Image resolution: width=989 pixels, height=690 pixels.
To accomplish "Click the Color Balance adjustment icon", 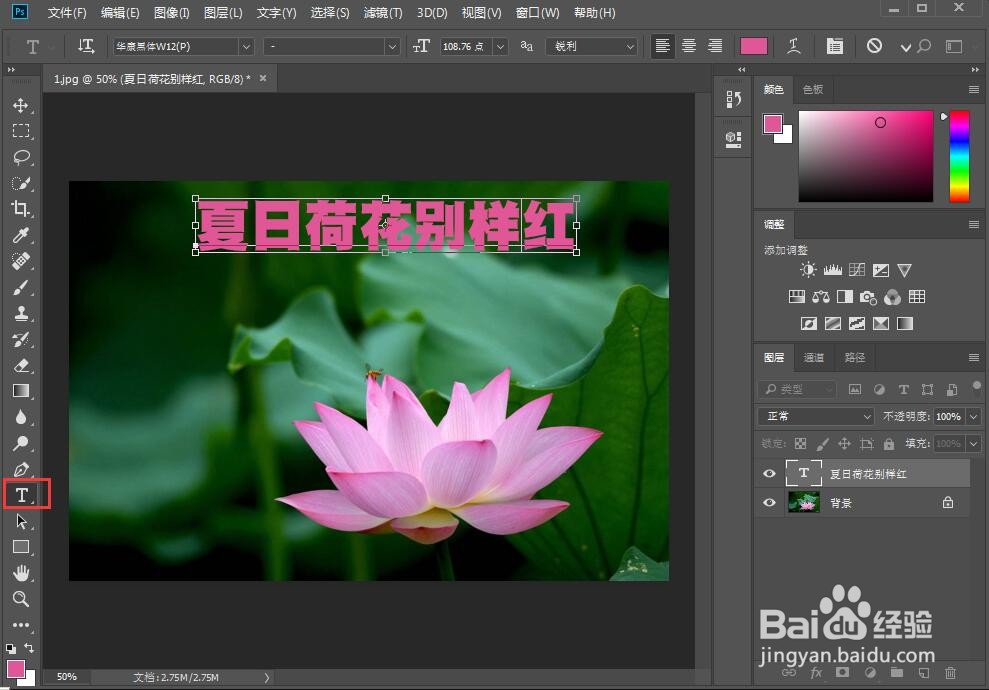I will 821,296.
